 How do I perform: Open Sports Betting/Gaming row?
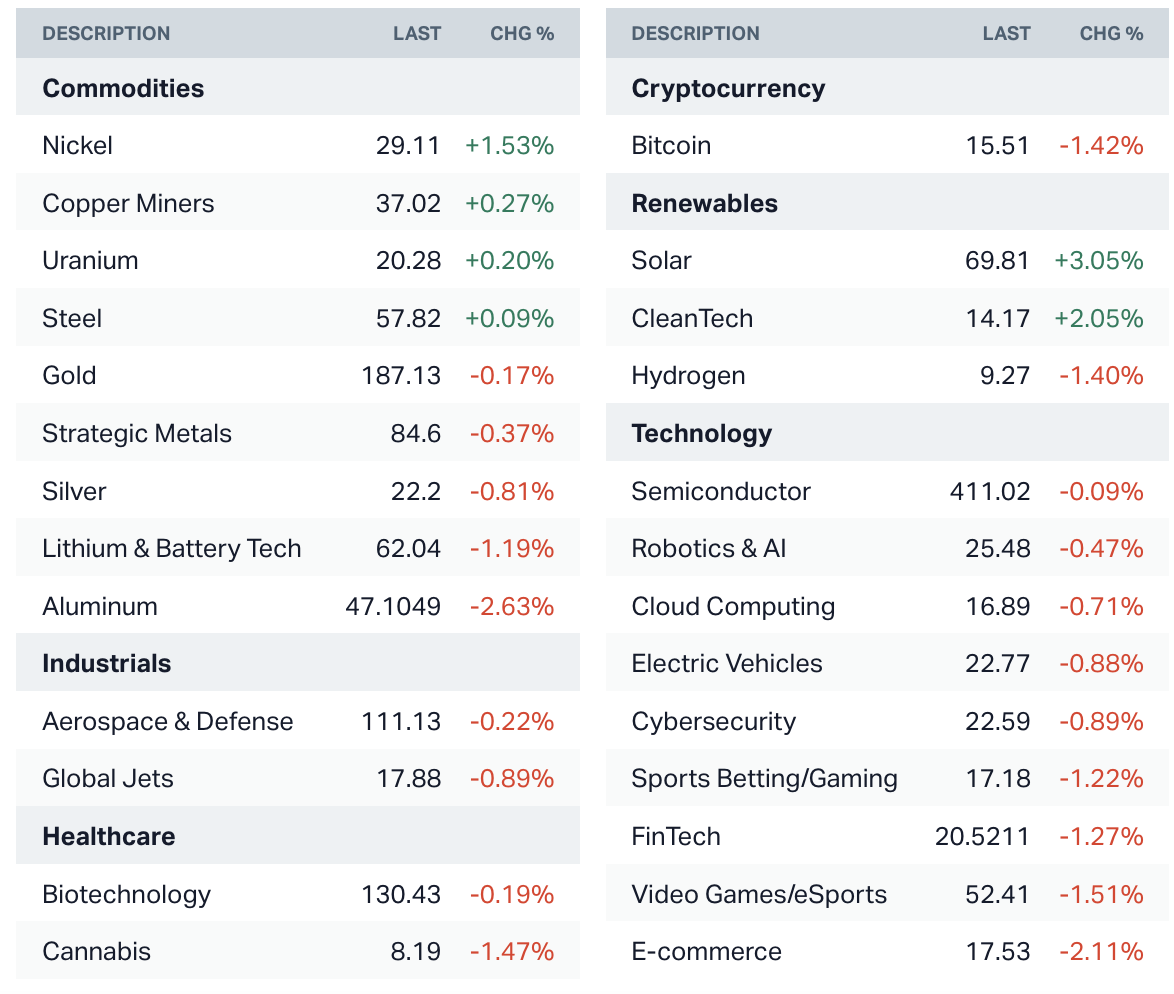pos(764,779)
